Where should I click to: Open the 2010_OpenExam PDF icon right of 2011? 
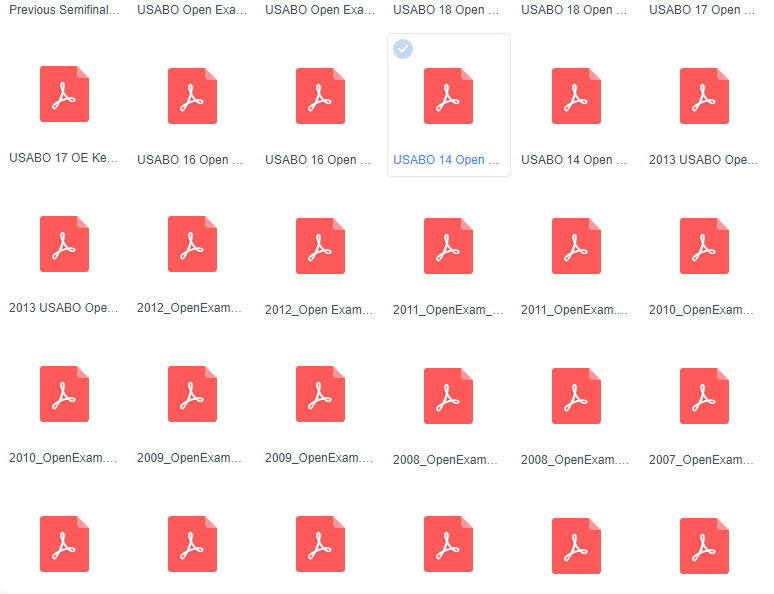704,245
